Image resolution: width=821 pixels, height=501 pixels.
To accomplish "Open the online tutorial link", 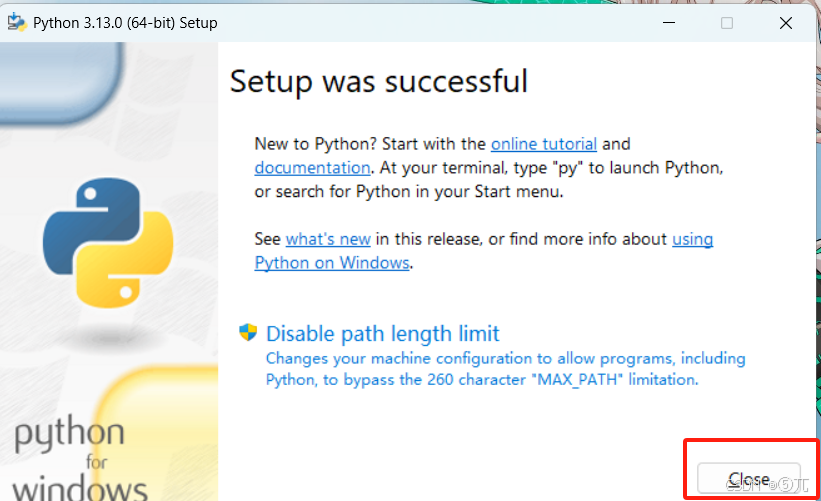I will coord(543,144).
